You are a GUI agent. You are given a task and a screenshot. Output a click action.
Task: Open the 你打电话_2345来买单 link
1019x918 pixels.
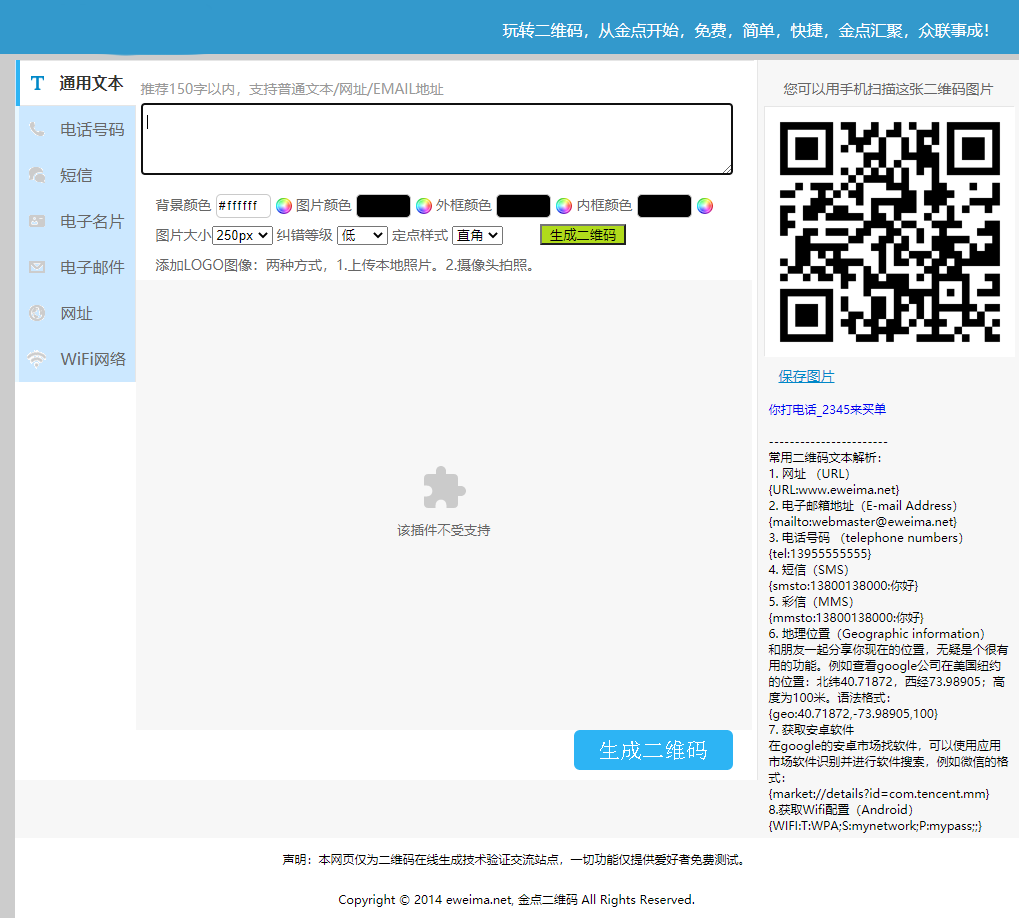pyautogui.click(x=827, y=409)
